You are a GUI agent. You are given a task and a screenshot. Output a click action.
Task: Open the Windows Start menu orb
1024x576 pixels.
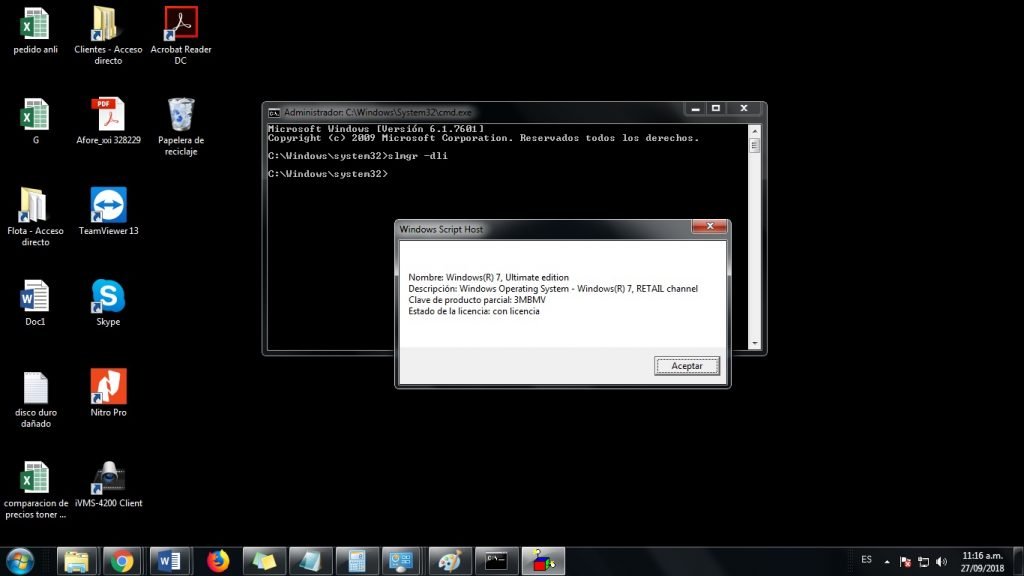[x=20, y=562]
